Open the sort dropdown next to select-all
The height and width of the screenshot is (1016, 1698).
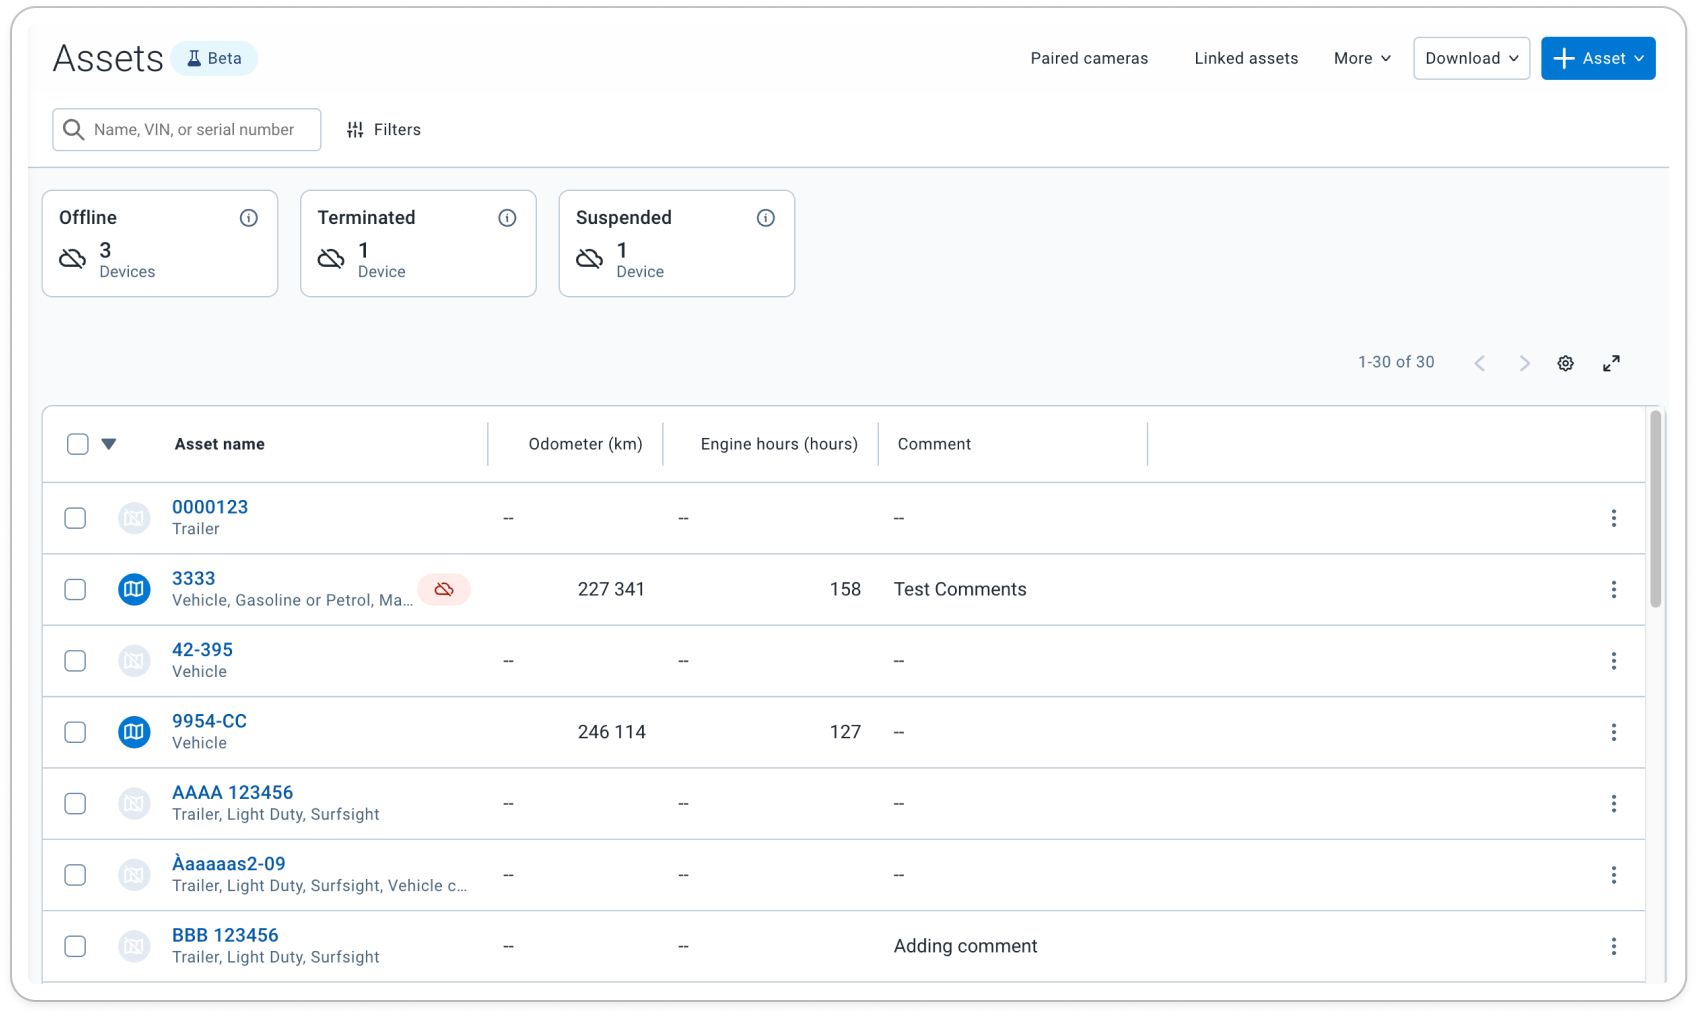pos(108,443)
